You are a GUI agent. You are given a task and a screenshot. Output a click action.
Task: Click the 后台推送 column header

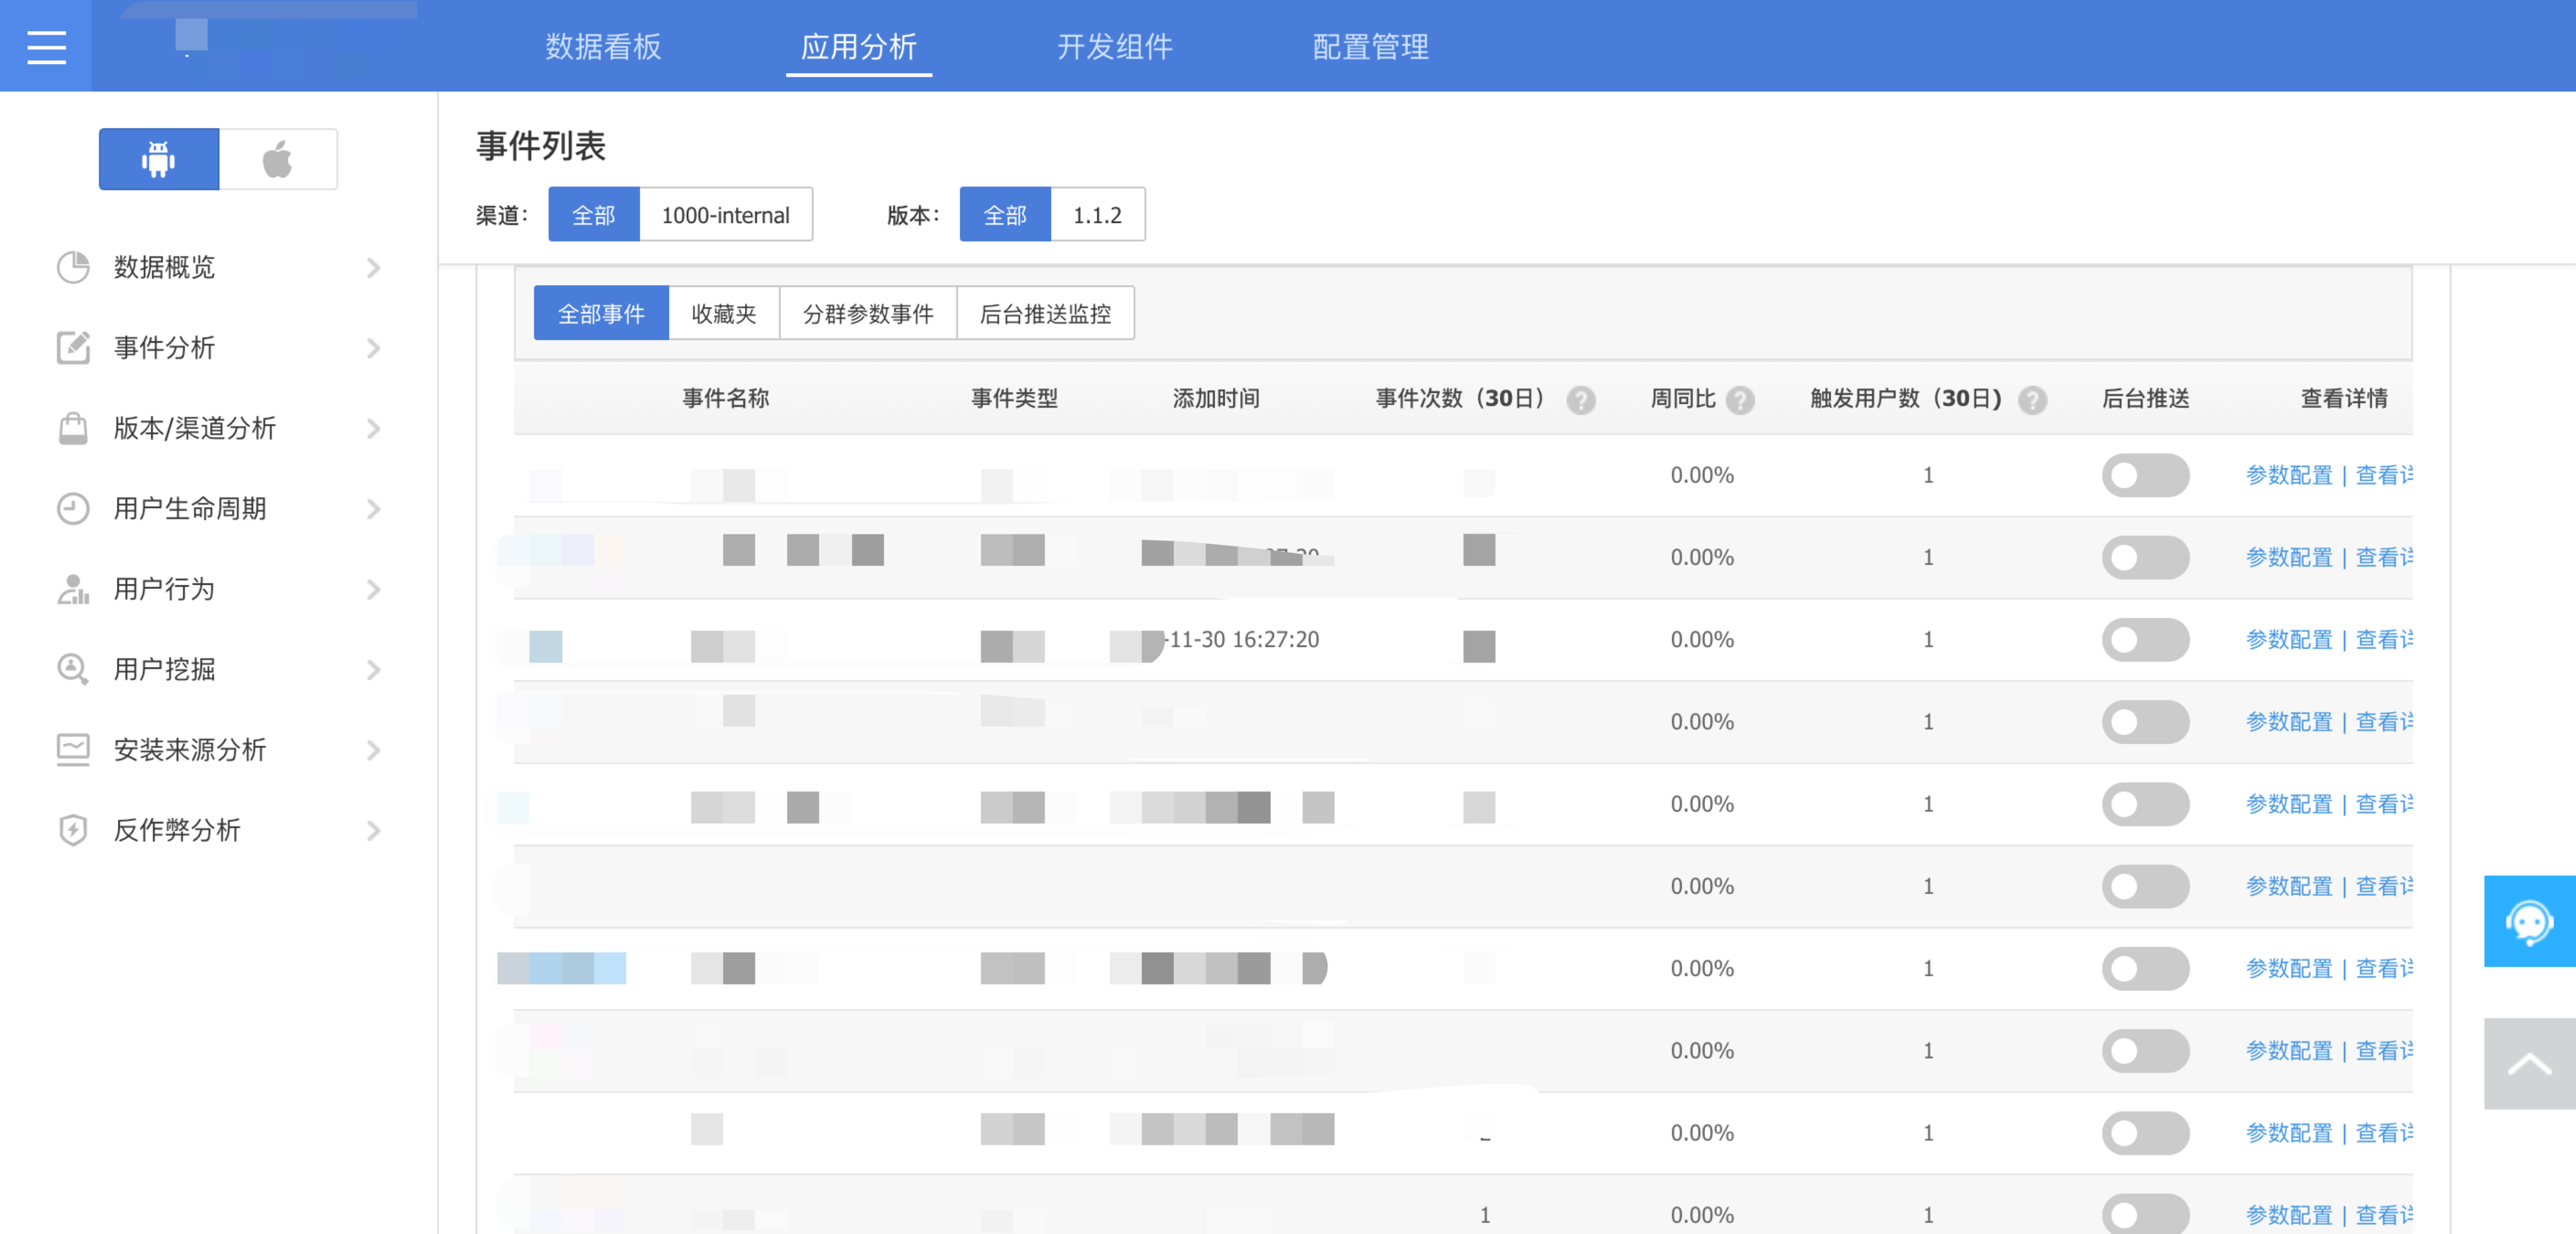point(2146,399)
